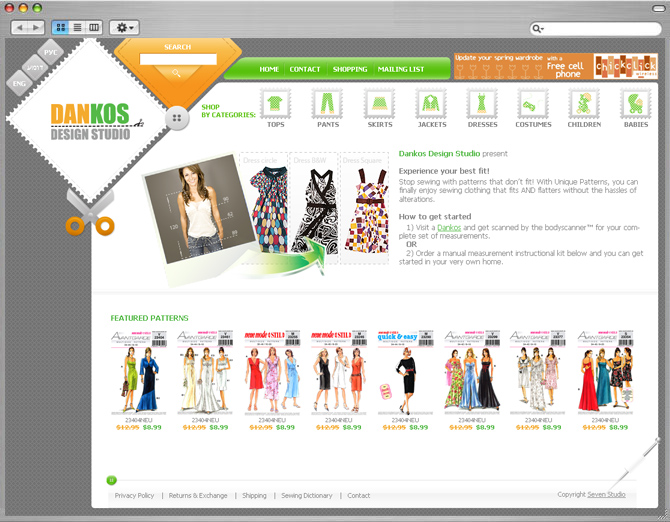Open the Tops category icon
The height and width of the screenshot is (522, 670).
click(x=276, y=103)
